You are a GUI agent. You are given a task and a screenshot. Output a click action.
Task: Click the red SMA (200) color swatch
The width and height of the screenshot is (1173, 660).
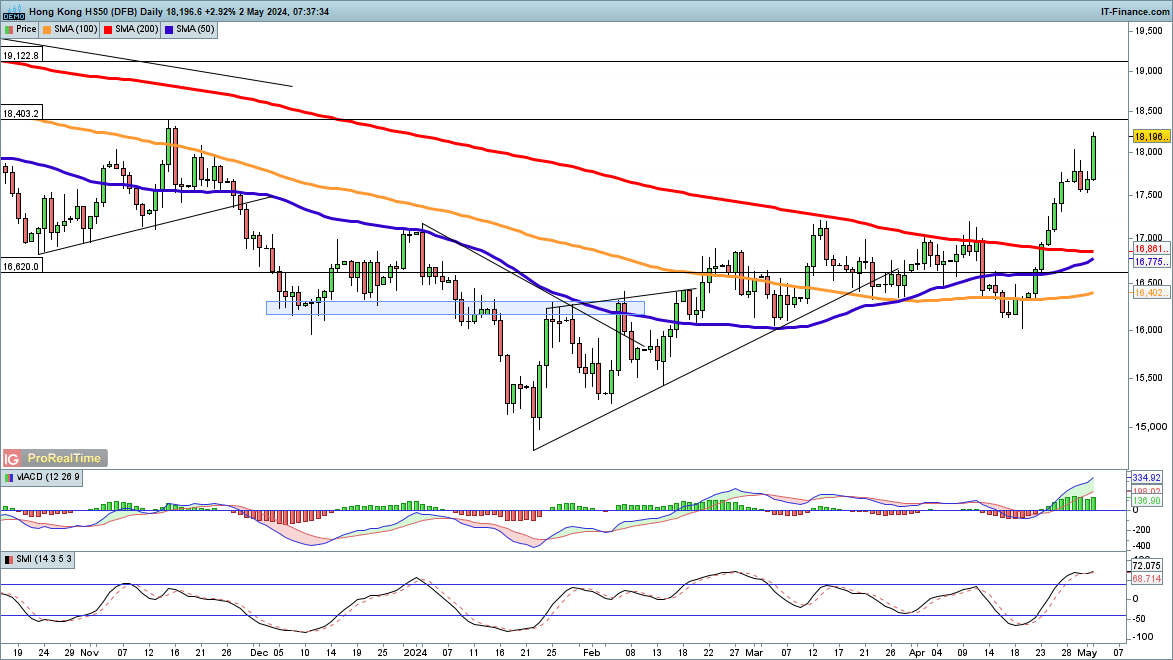[x=107, y=30]
